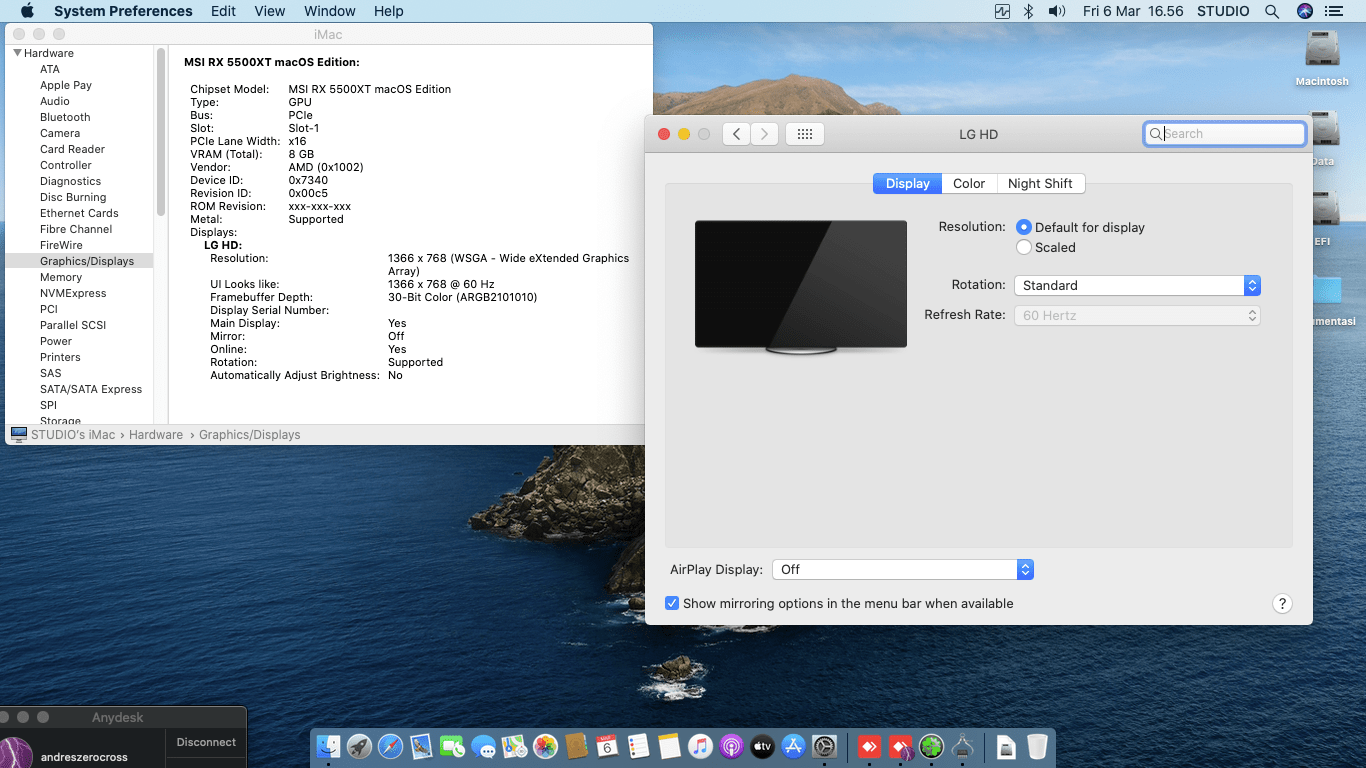1366x768 pixels.
Task: Open Safari from the Dock
Action: 390,746
